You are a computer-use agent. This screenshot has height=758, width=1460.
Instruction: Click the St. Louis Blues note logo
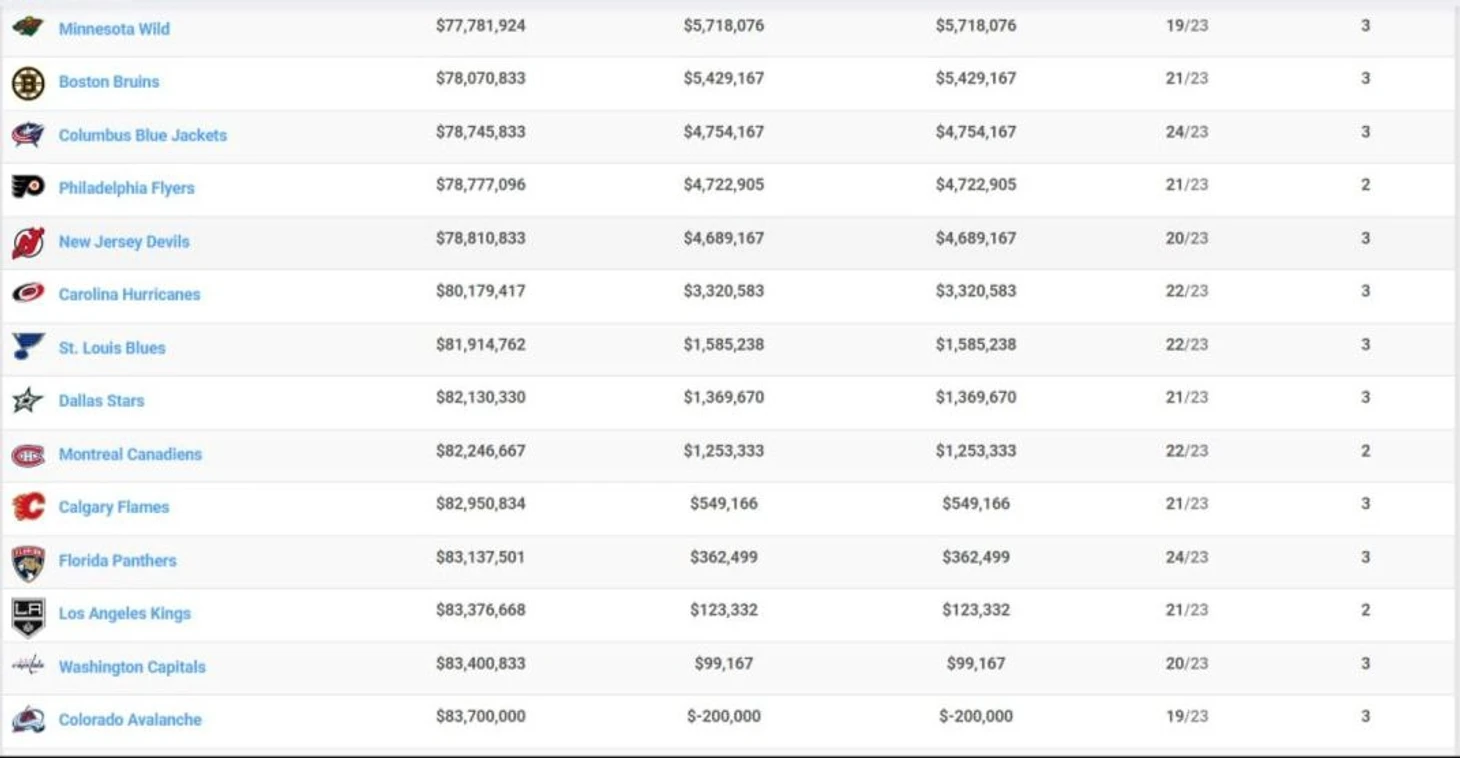pyautogui.click(x=28, y=347)
